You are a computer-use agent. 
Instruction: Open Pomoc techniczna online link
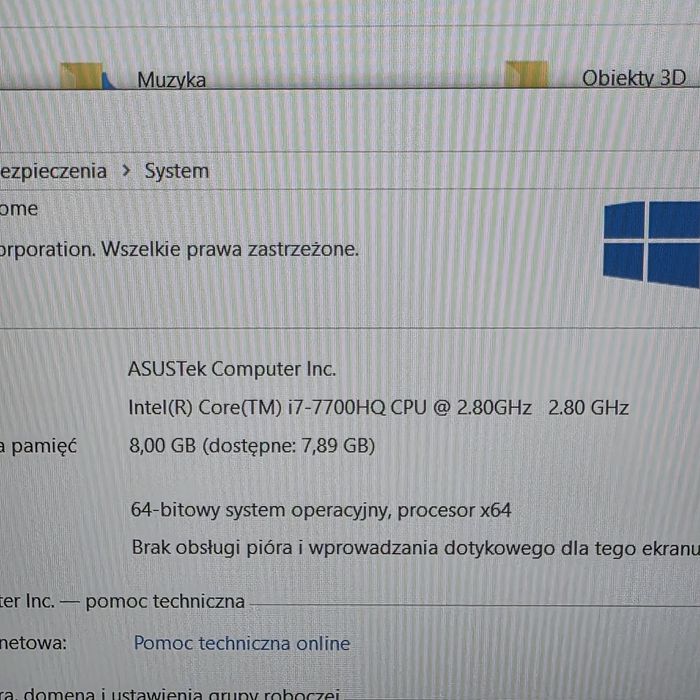coord(242,643)
